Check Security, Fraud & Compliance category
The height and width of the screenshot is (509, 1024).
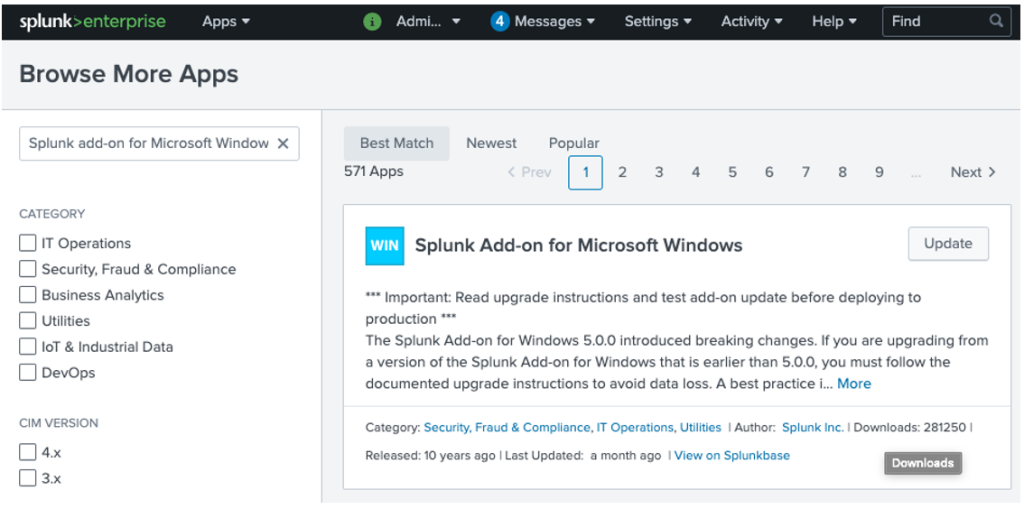[x=27, y=269]
